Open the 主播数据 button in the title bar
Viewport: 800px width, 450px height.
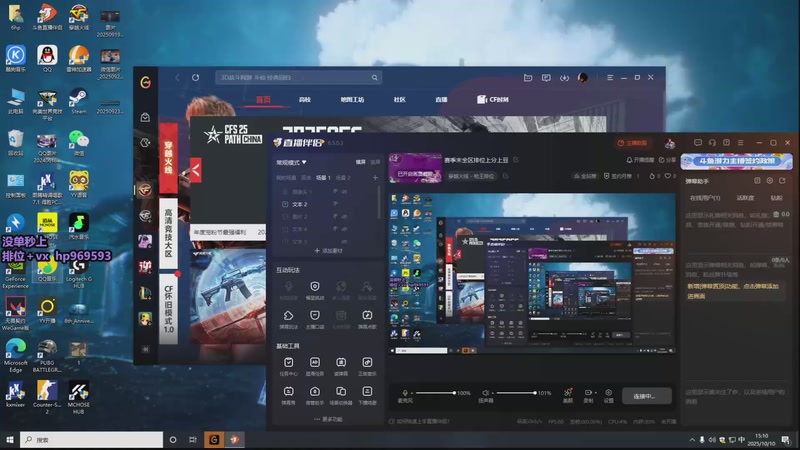(x=632, y=143)
